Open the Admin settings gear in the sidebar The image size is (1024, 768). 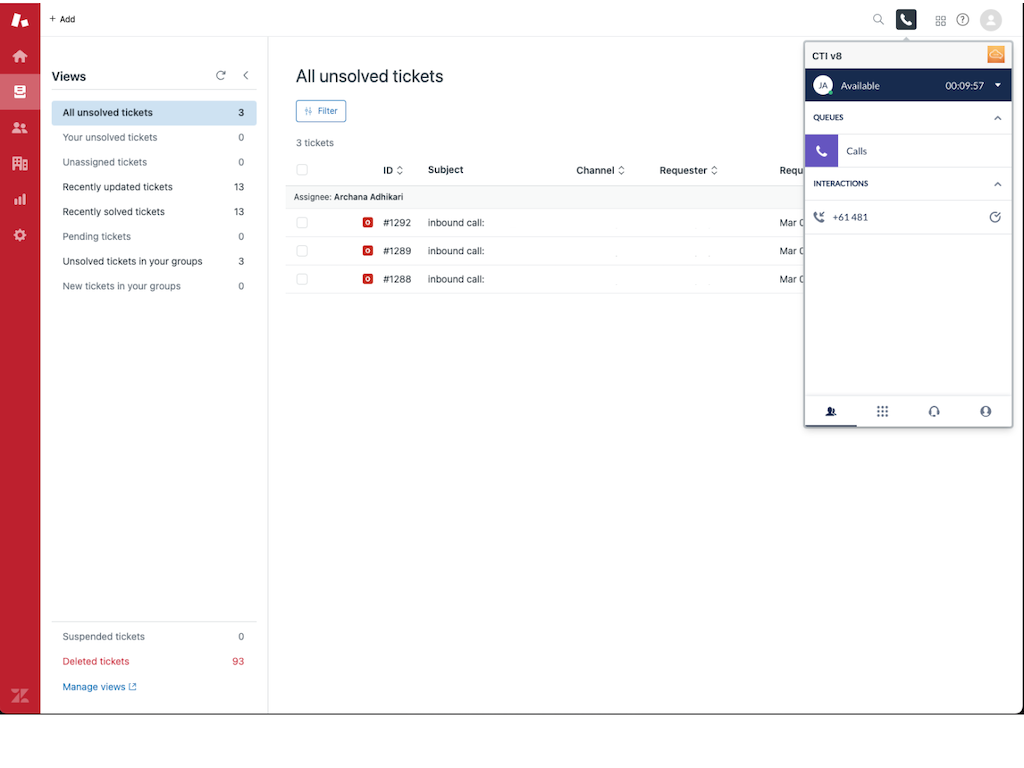19,235
